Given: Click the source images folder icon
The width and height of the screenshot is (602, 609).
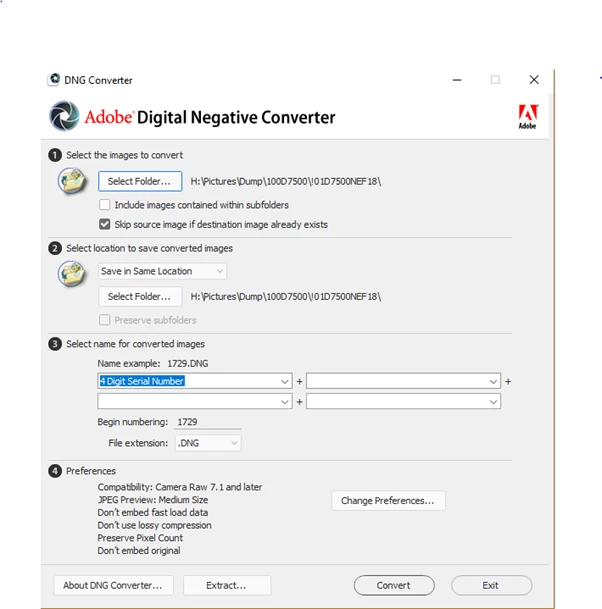Looking at the screenshot, I should coord(72,181).
